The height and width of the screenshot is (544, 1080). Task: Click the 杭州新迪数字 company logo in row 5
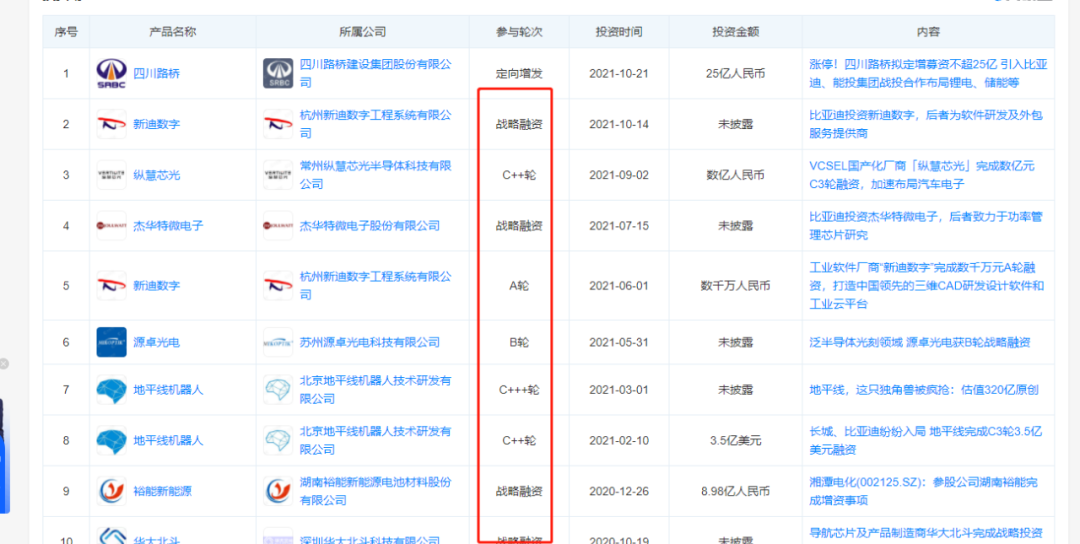pos(278,285)
